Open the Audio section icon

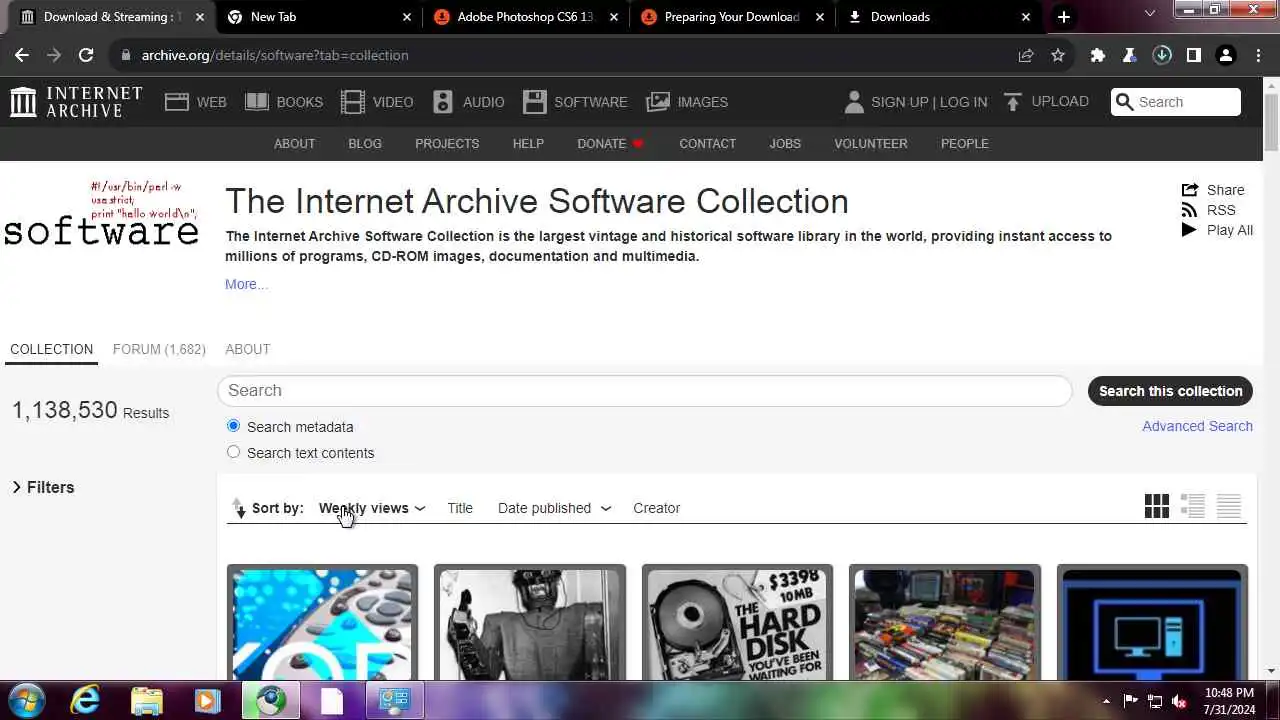[443, 102]
